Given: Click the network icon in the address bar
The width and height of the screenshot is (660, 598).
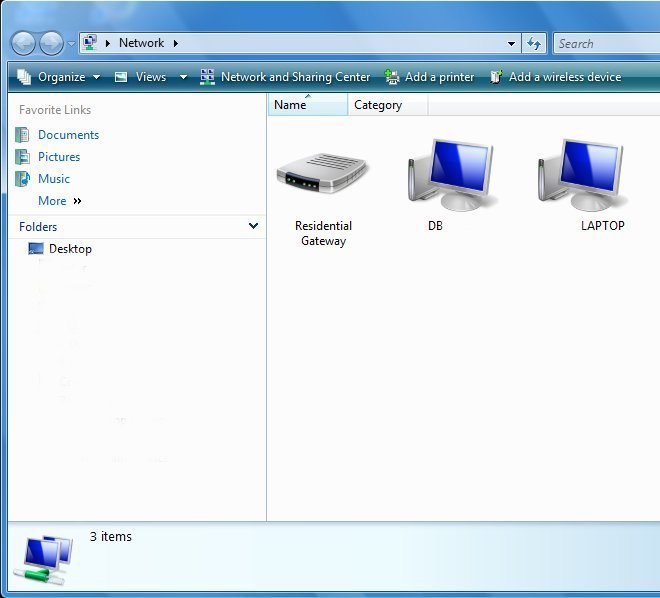Looking at the screenshot, I should [x=90, y=43].
